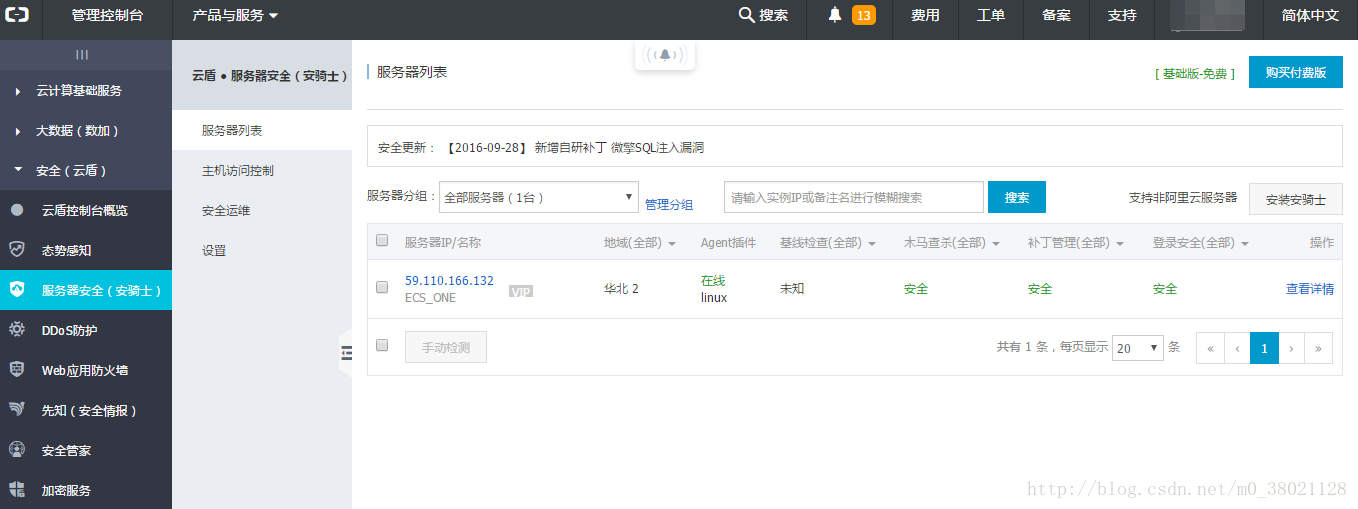The image size is (1358, 509).
Task: Collapse 安全（云盾）section
Action: [86, 170]
